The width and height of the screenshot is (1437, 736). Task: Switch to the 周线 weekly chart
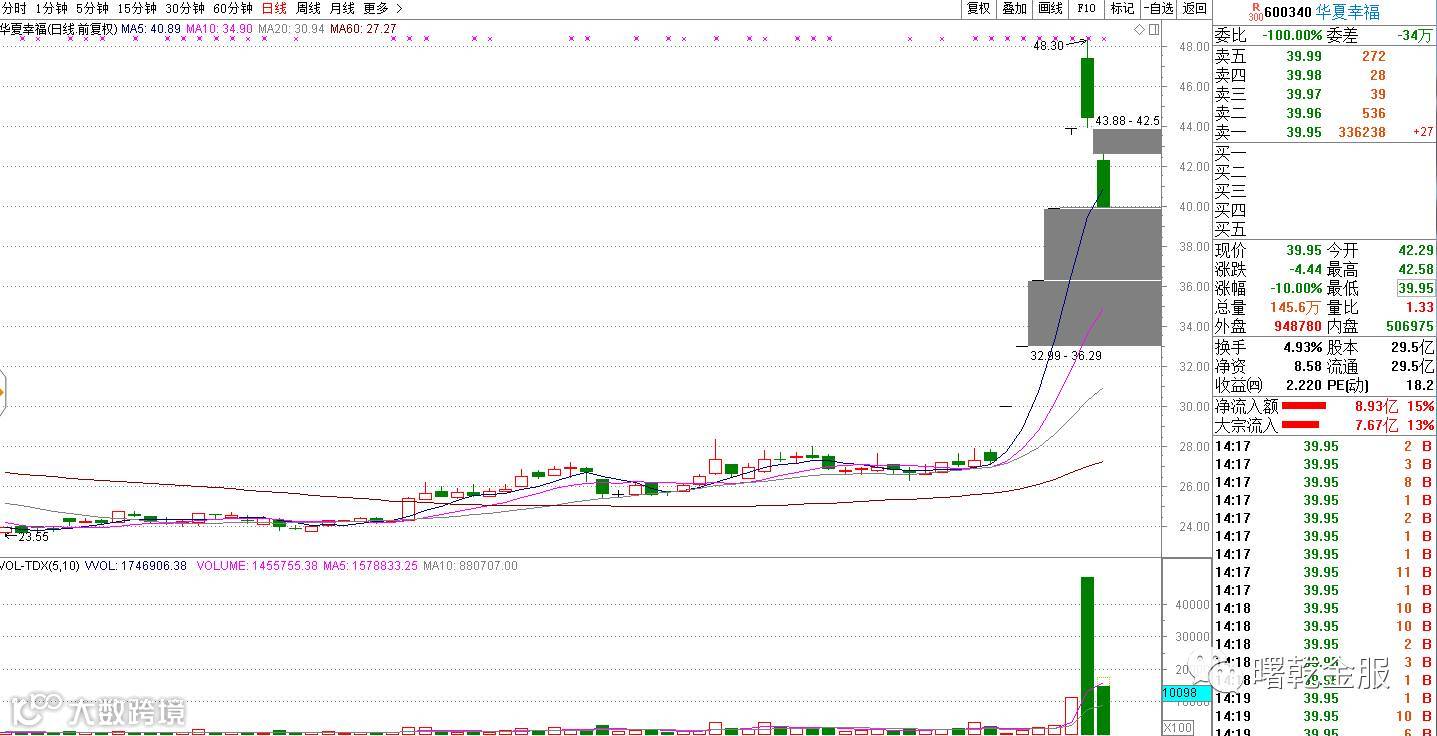point(308,8)
